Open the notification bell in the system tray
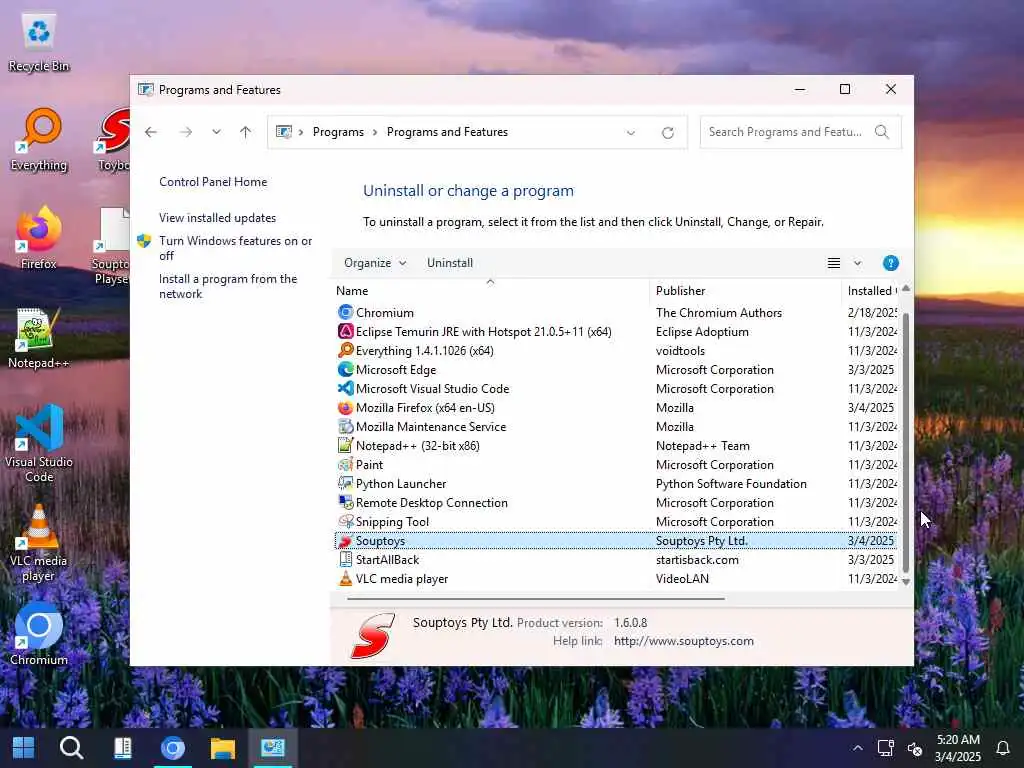The image size is (1024, 768). tap(1003, 748)
